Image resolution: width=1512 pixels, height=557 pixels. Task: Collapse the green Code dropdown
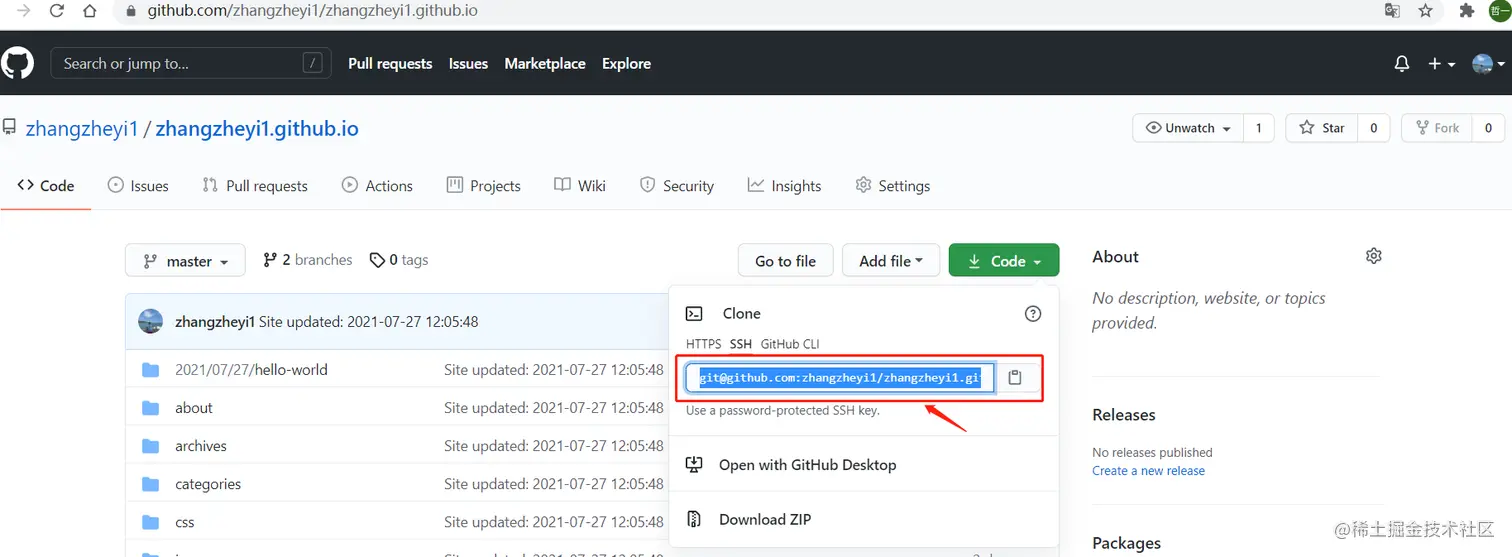1004,261
